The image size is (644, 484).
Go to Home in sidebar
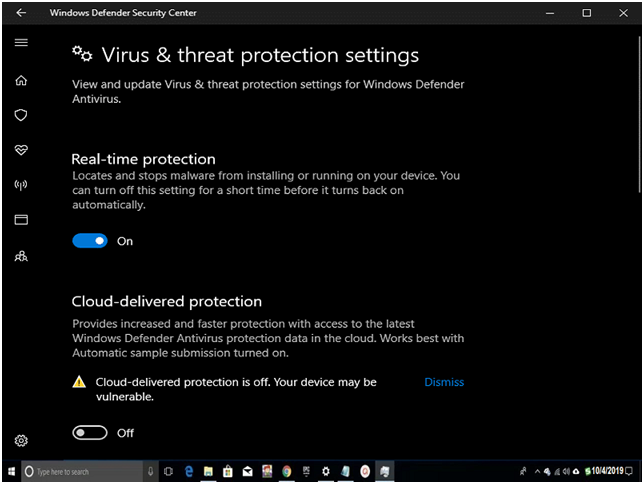point(21,80)
